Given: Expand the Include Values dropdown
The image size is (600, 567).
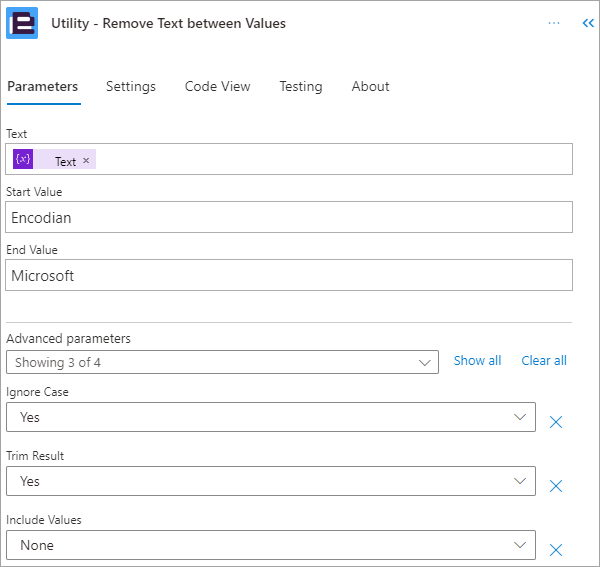Looking at the screenshot, I should [x=519, y=545].
